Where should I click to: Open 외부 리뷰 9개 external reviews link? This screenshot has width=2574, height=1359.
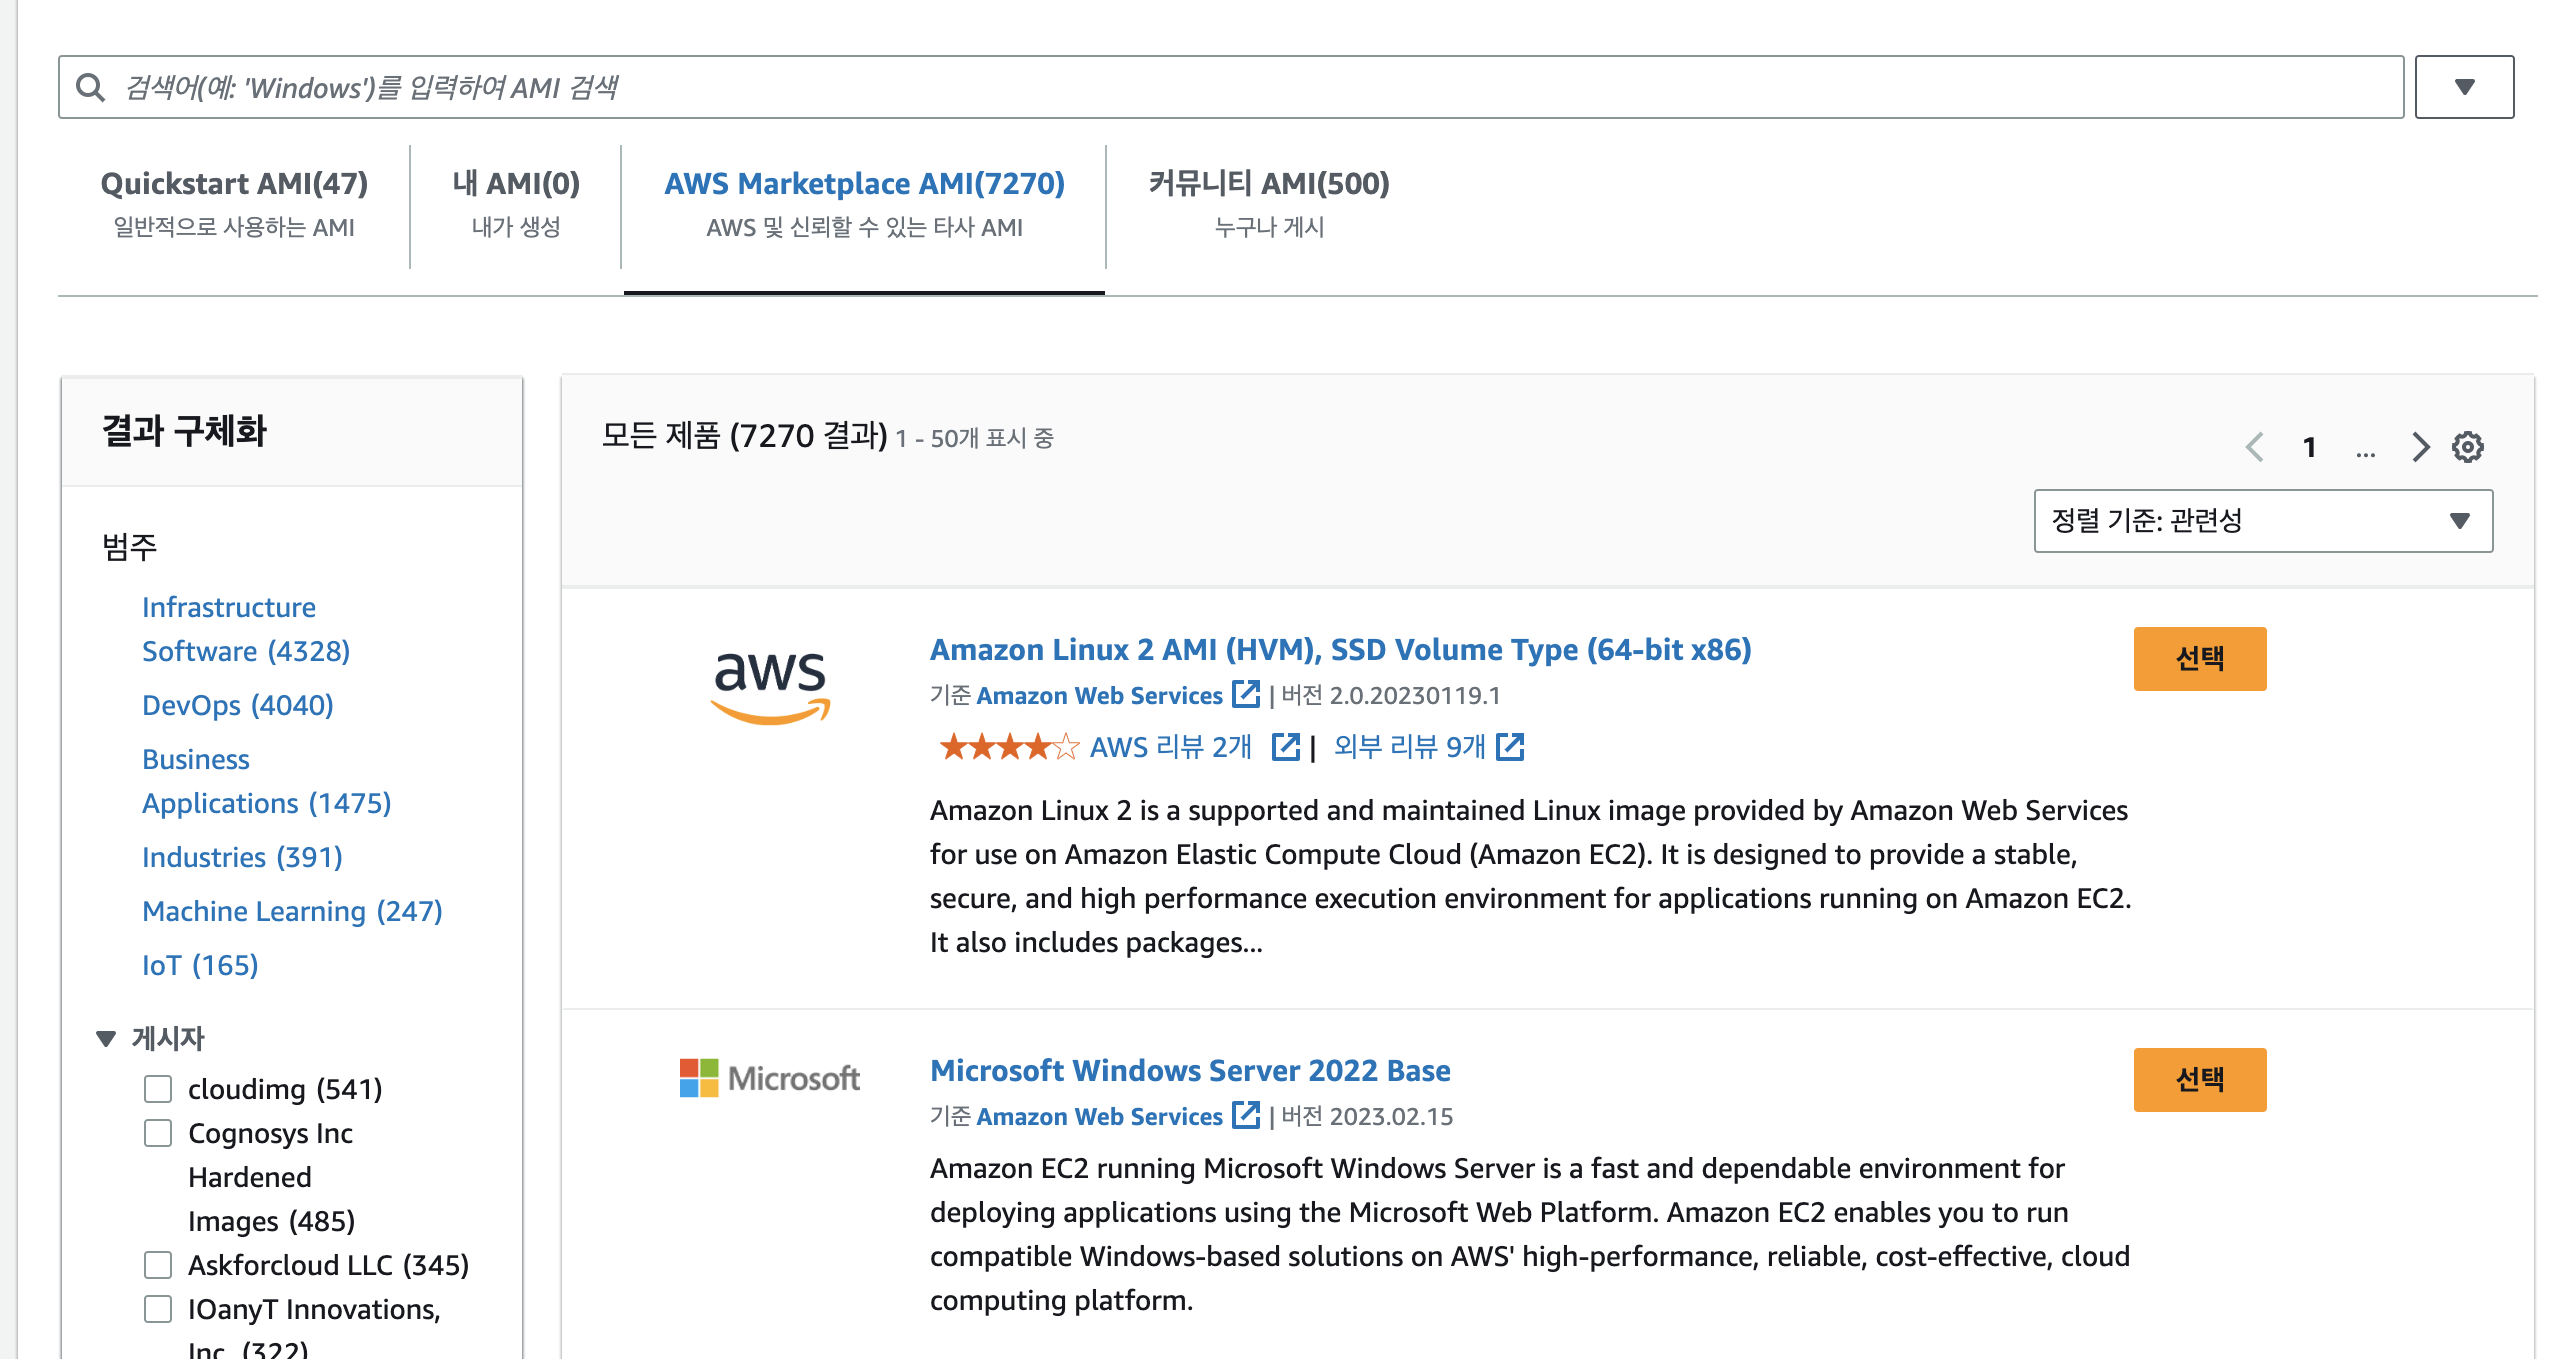pos(1410,746)
